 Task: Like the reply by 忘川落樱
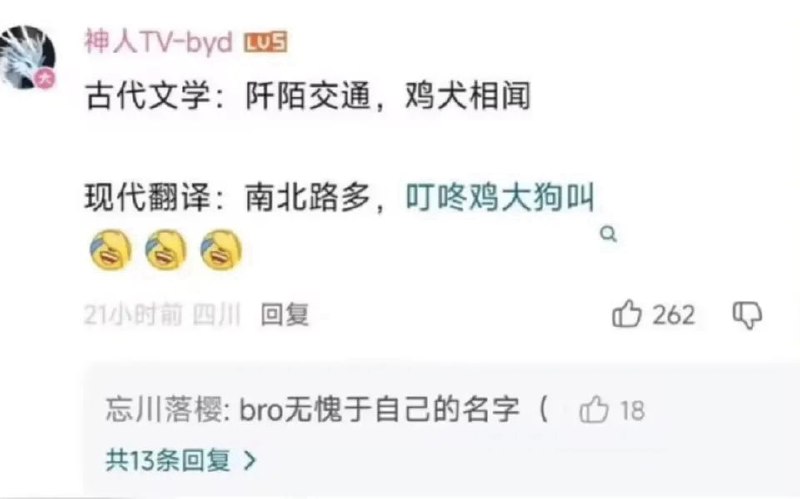(594, 410)
